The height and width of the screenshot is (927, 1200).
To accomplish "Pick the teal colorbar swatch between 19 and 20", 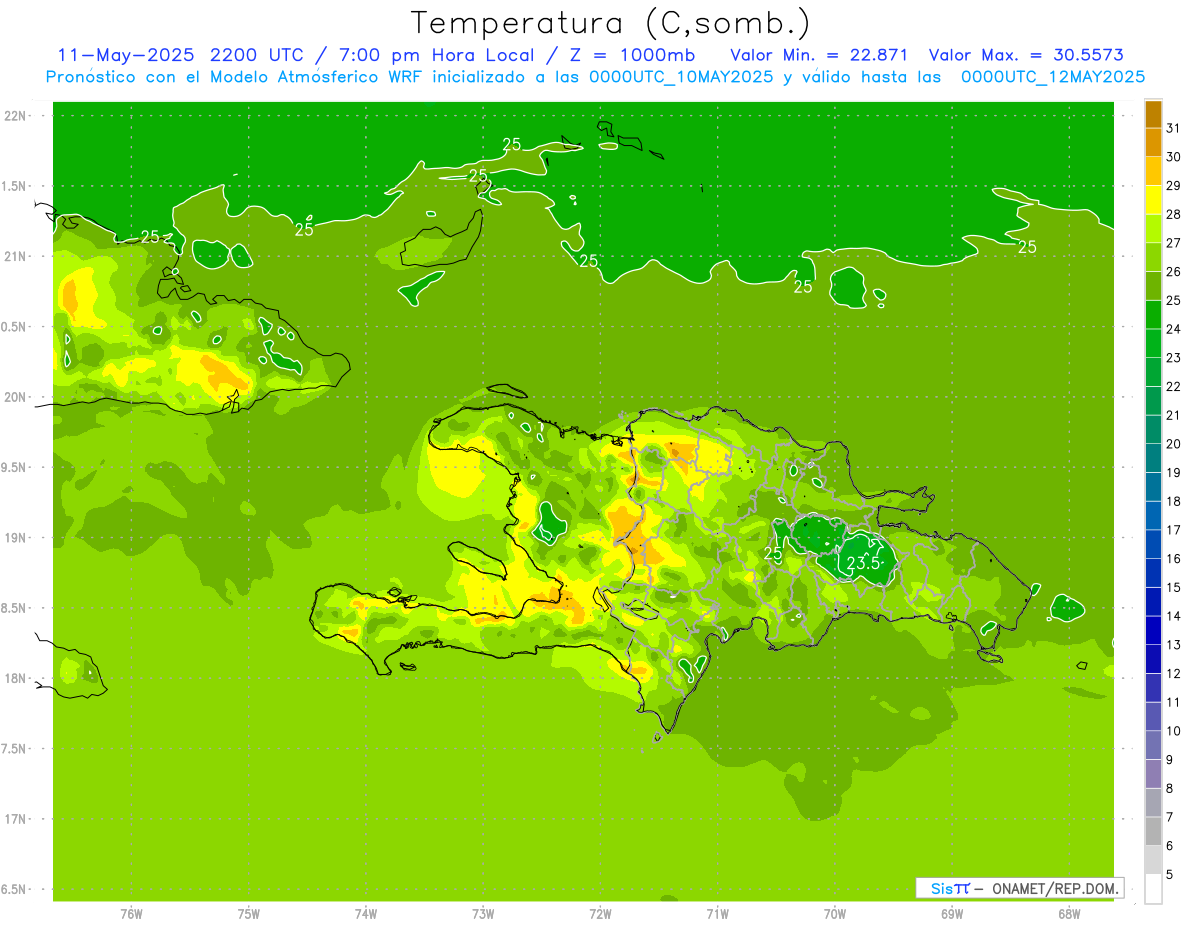I will [1153, 458].
